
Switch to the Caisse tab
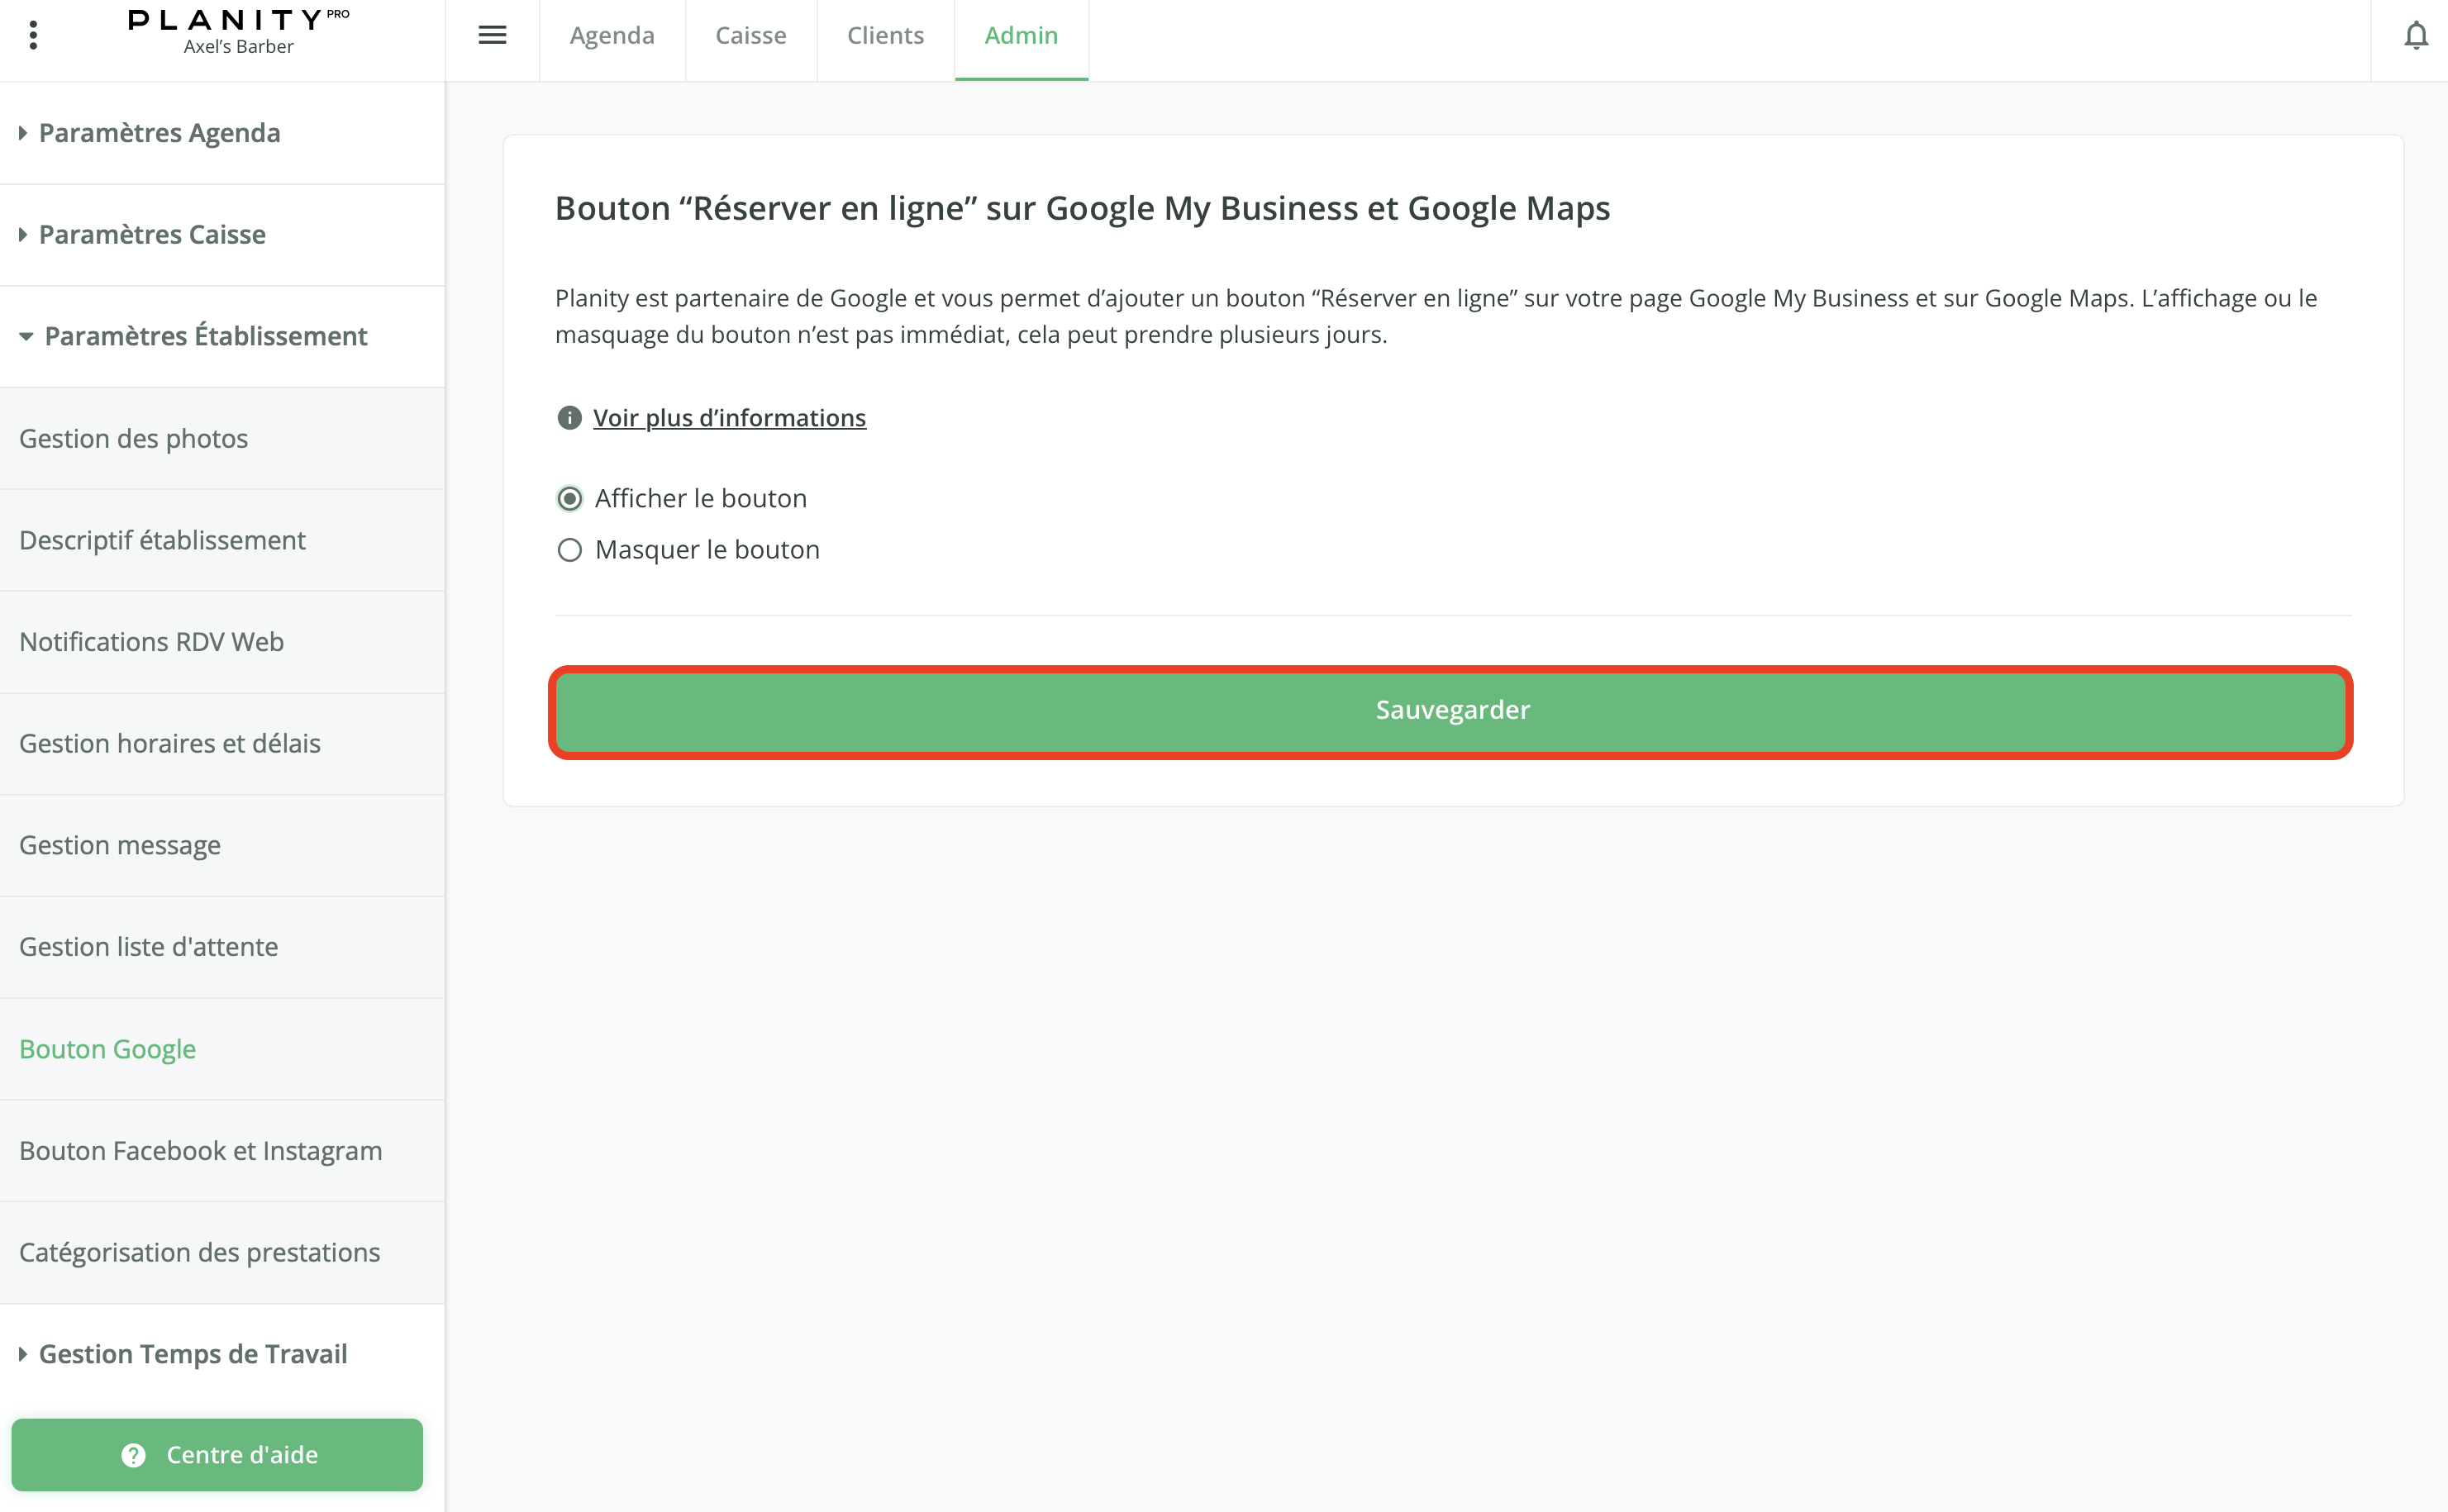750,36
